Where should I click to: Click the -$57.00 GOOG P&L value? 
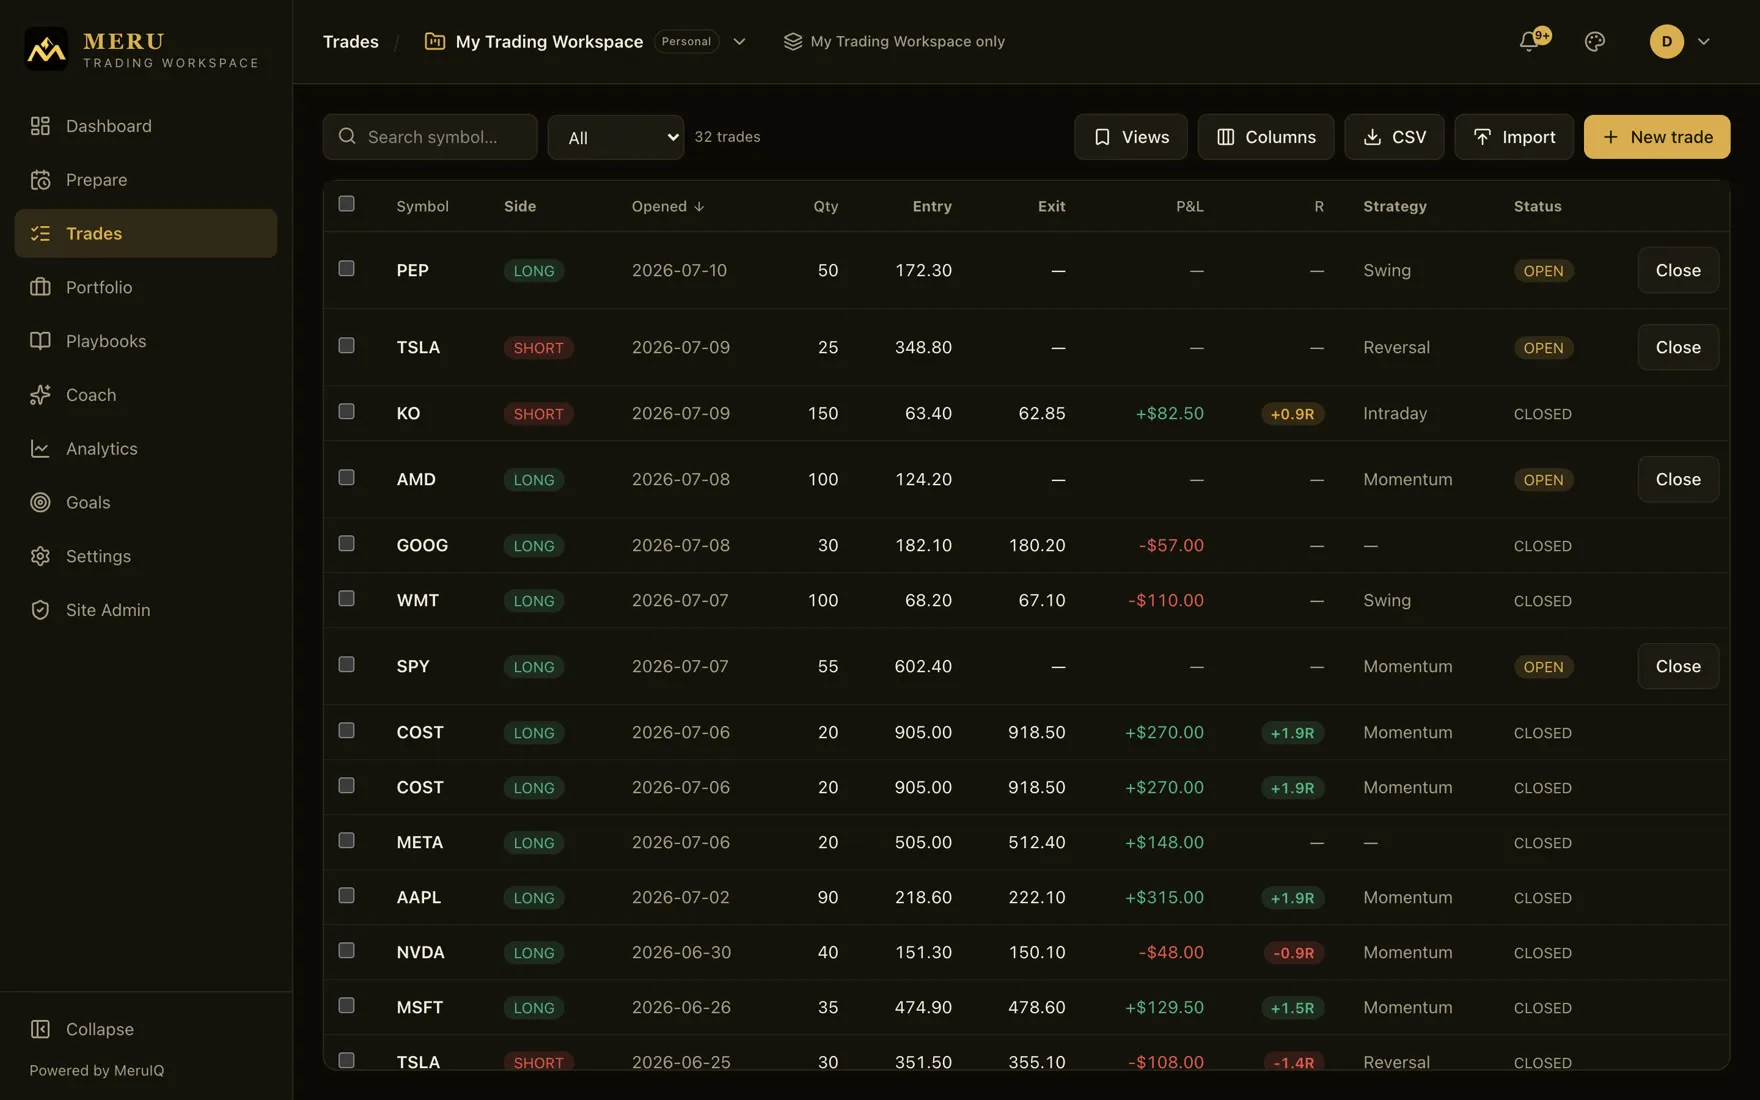tap(1171, 545)
